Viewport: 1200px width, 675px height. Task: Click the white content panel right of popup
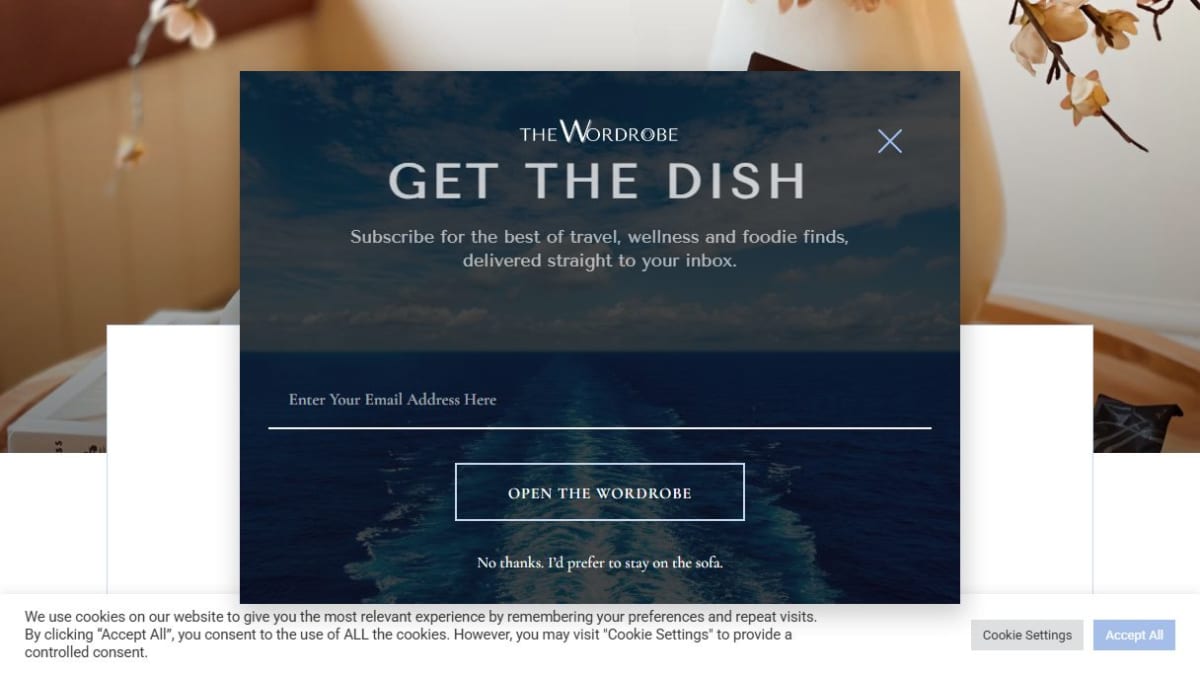pos(1026,460)
